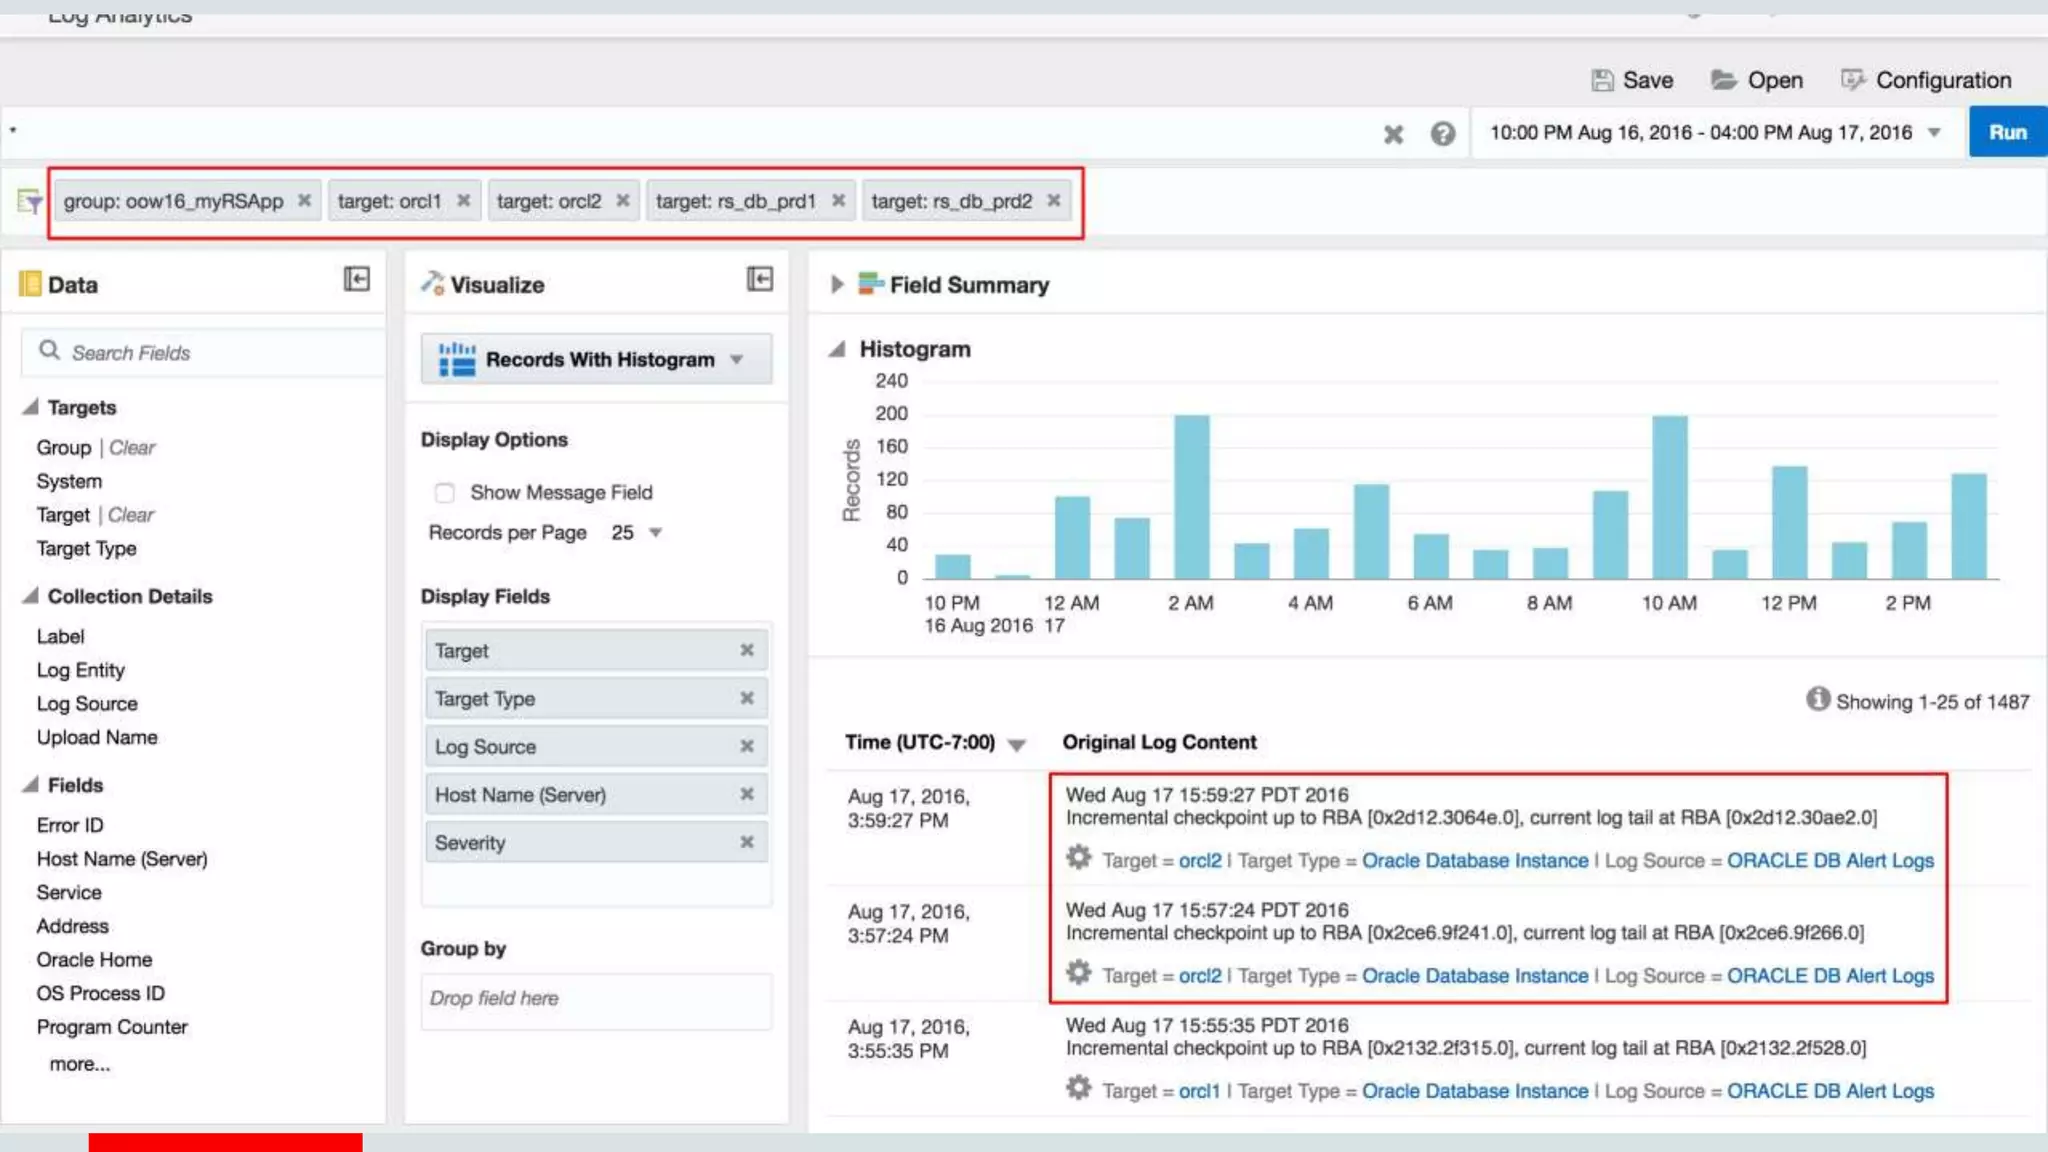This screenshot has width=2048, height=1152.
Task: Click the Configuration icon
Action: (1852, 80)
